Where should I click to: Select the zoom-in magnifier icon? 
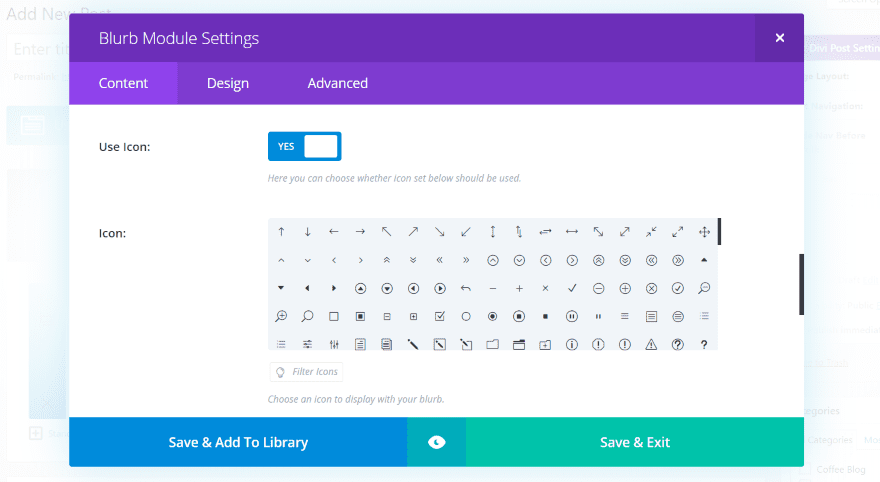[281, 316]
